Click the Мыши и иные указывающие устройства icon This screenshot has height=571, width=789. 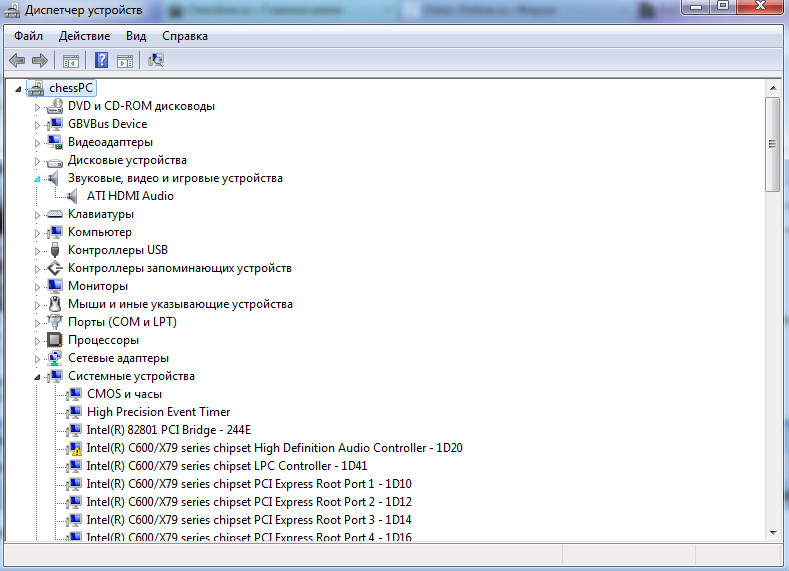tap(54, 304)
